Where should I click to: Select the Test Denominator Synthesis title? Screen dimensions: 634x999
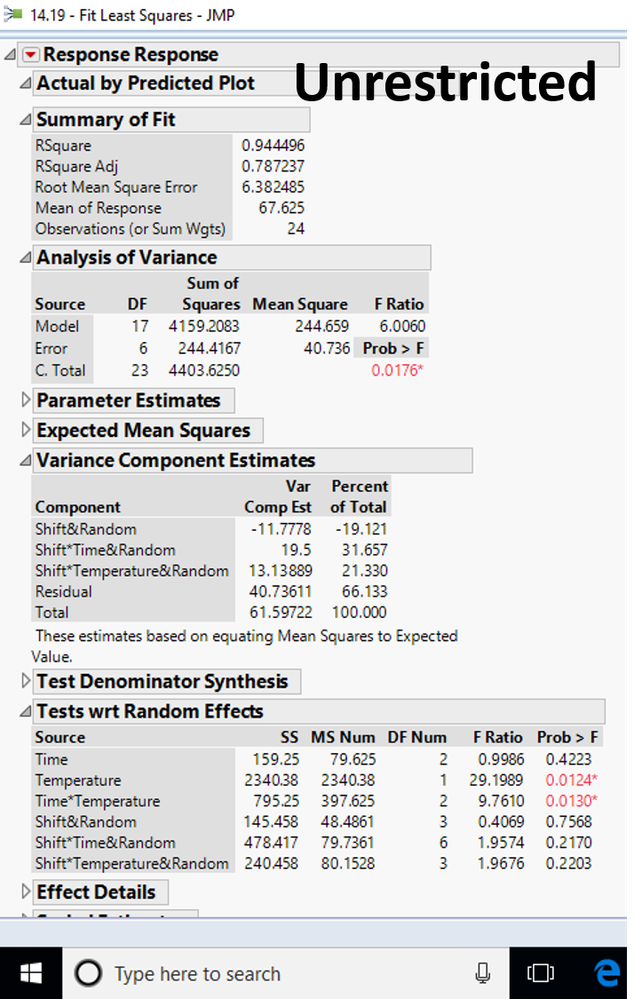coord(167,681)
